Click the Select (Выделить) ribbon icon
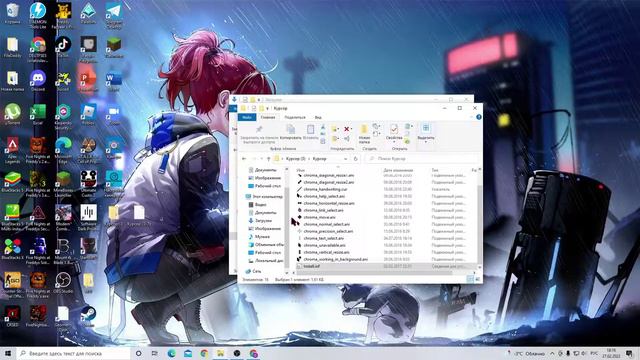This screenshot has width=640, height=360. pos(426,129)
